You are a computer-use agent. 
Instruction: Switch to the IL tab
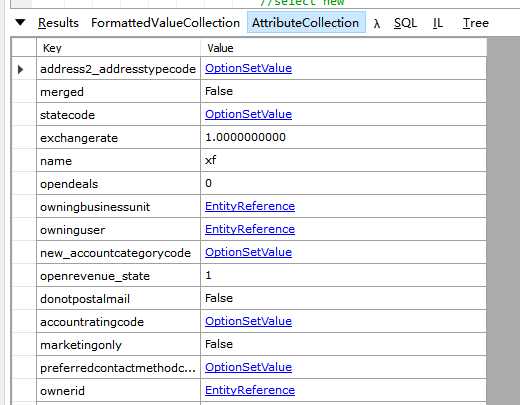[438, 23]
